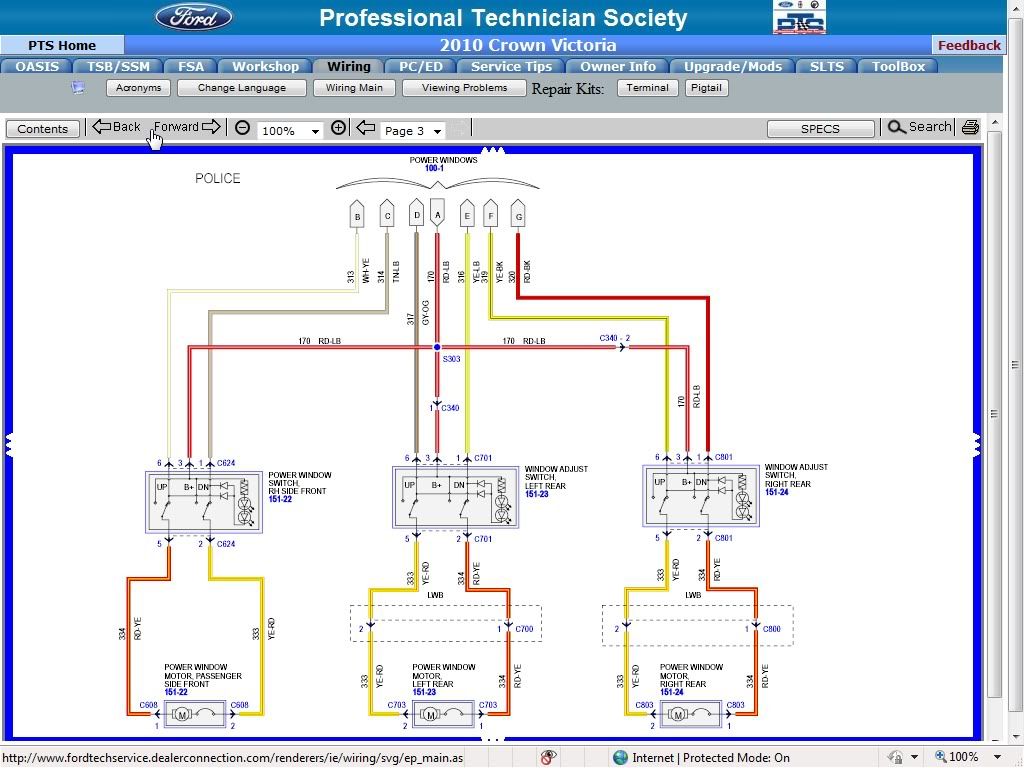Click the Change Language button
The image size is (1024, 768).
[242, 88]
